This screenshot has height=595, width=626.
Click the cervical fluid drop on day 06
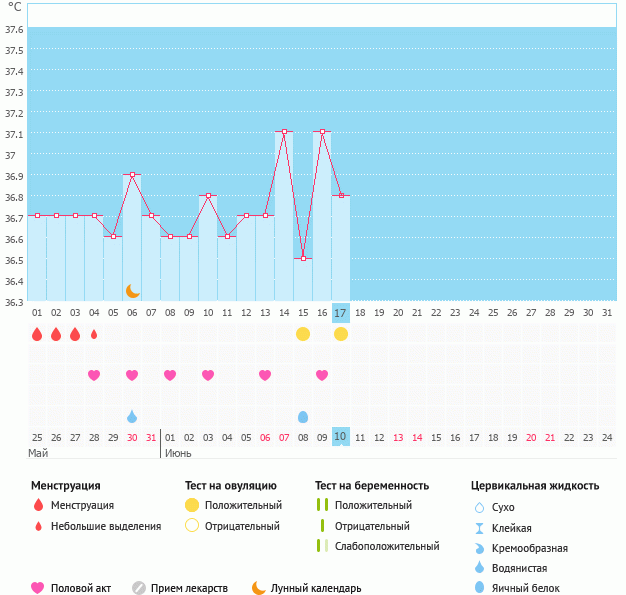click(132, 416)
